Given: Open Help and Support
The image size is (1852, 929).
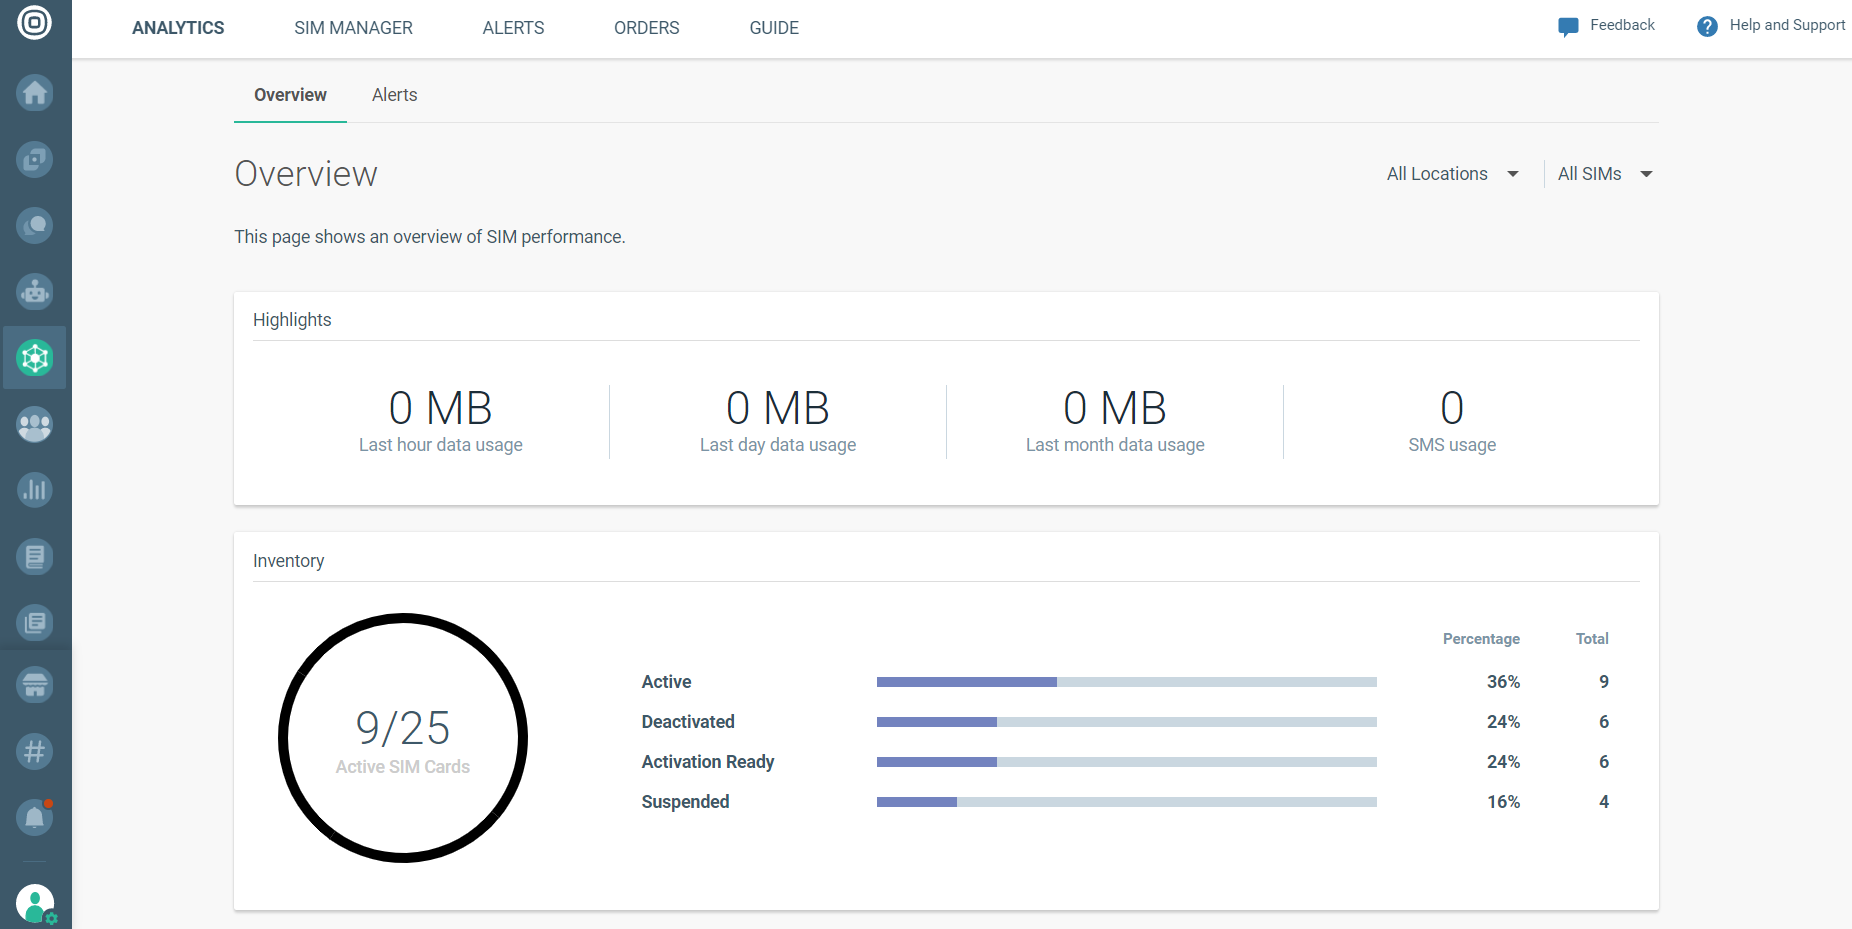Looking at the screenshot, I should point(1772,26).
